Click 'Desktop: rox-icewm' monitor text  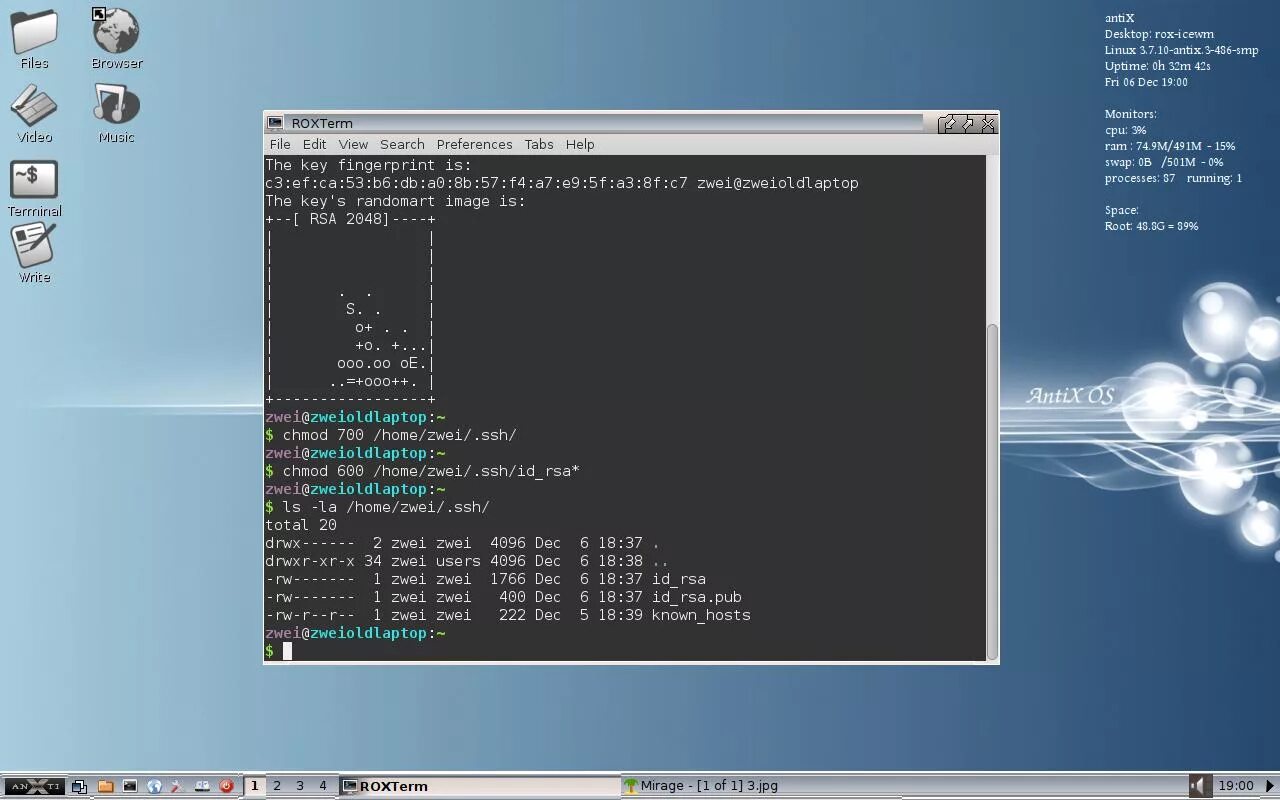[x=1159, y=34]
